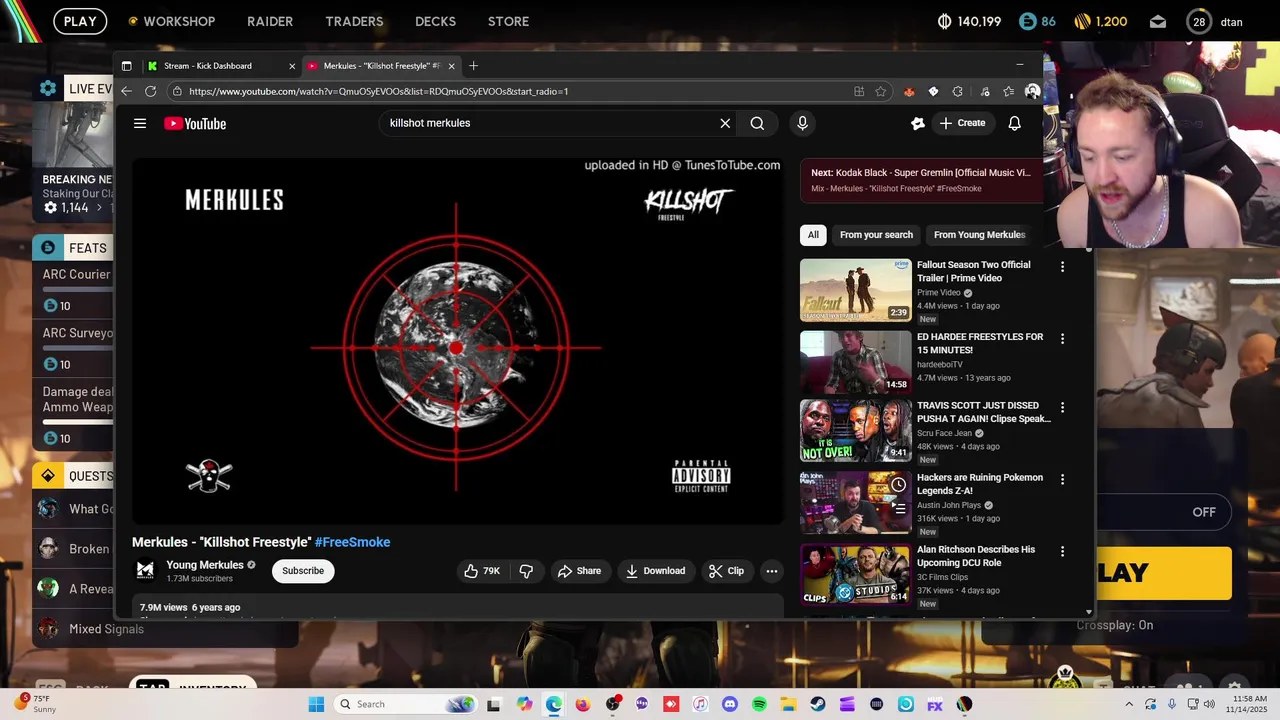Open tab actions menu icon

click(126, 66)
